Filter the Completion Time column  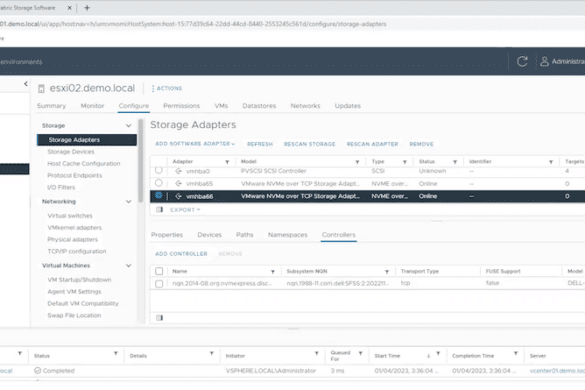516,353
